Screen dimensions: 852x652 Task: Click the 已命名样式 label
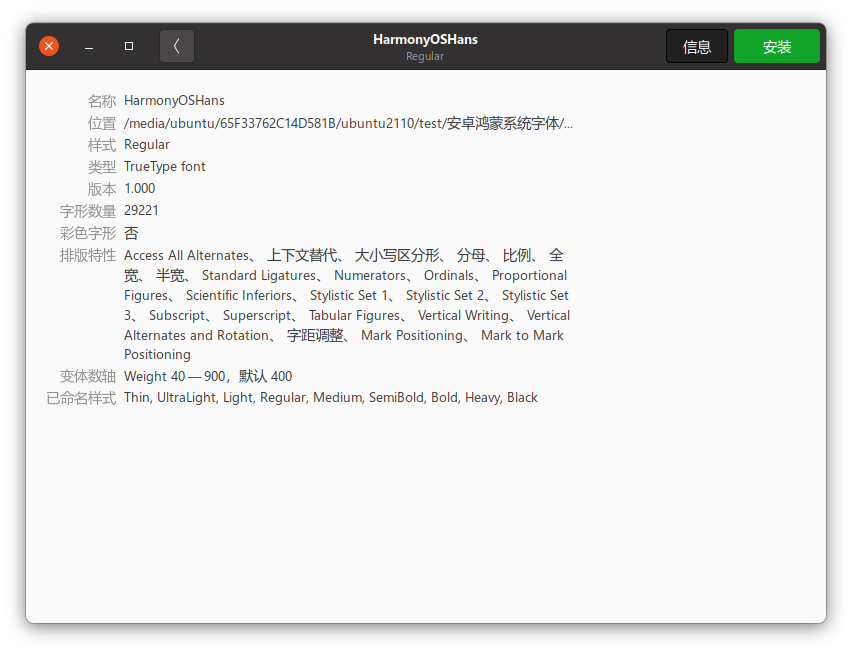pos(82,398)
